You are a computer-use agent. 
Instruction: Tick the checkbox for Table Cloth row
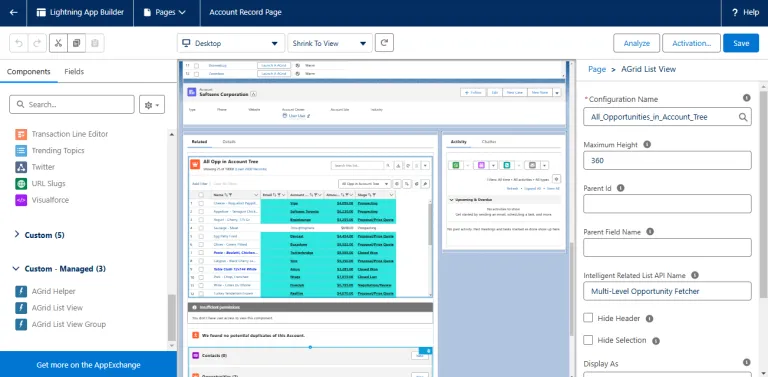pyautogui.click(x=201, y=269)
